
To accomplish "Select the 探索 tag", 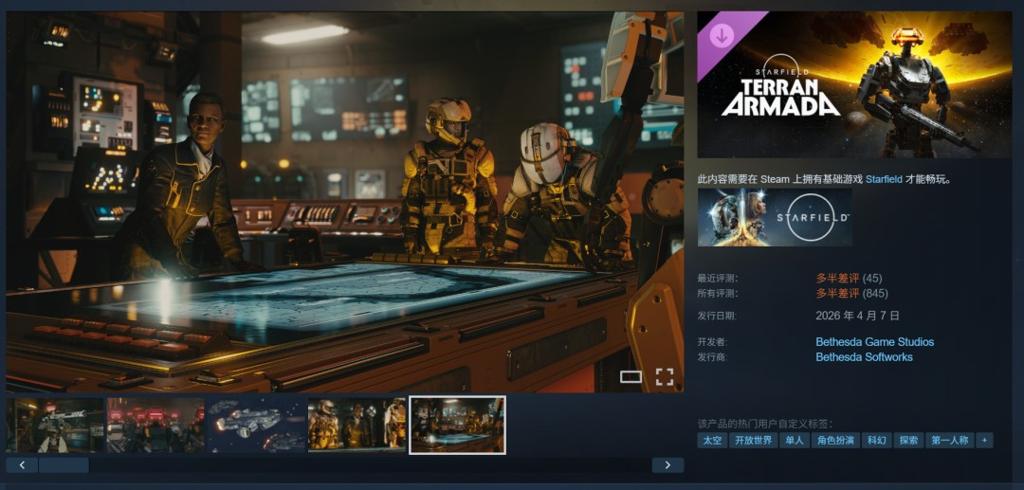I will coord(908,440).
